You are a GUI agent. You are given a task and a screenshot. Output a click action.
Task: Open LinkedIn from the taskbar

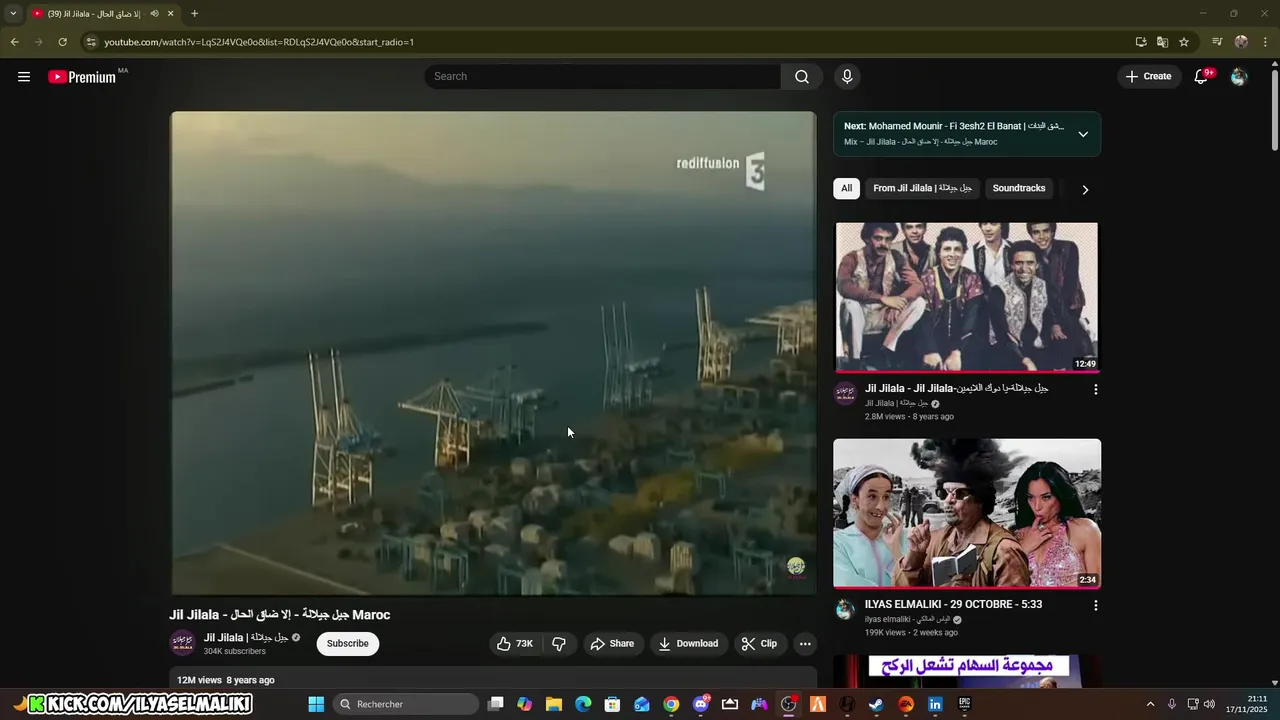tap(935, 704)
